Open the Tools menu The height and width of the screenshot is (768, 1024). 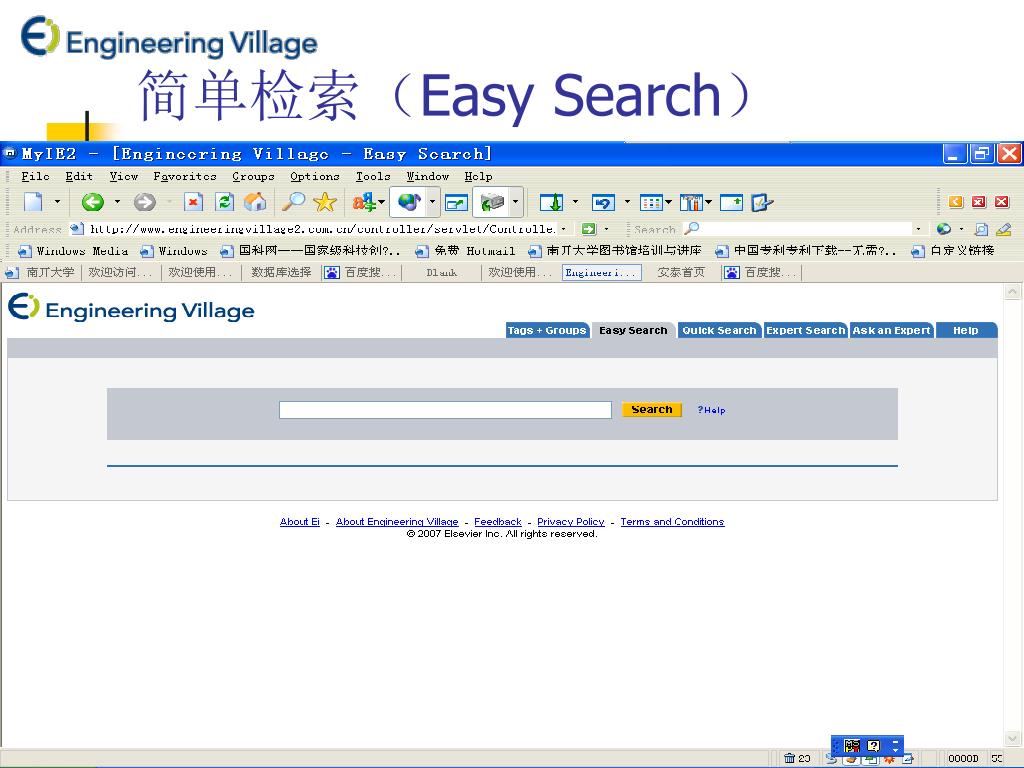point(373,176)
